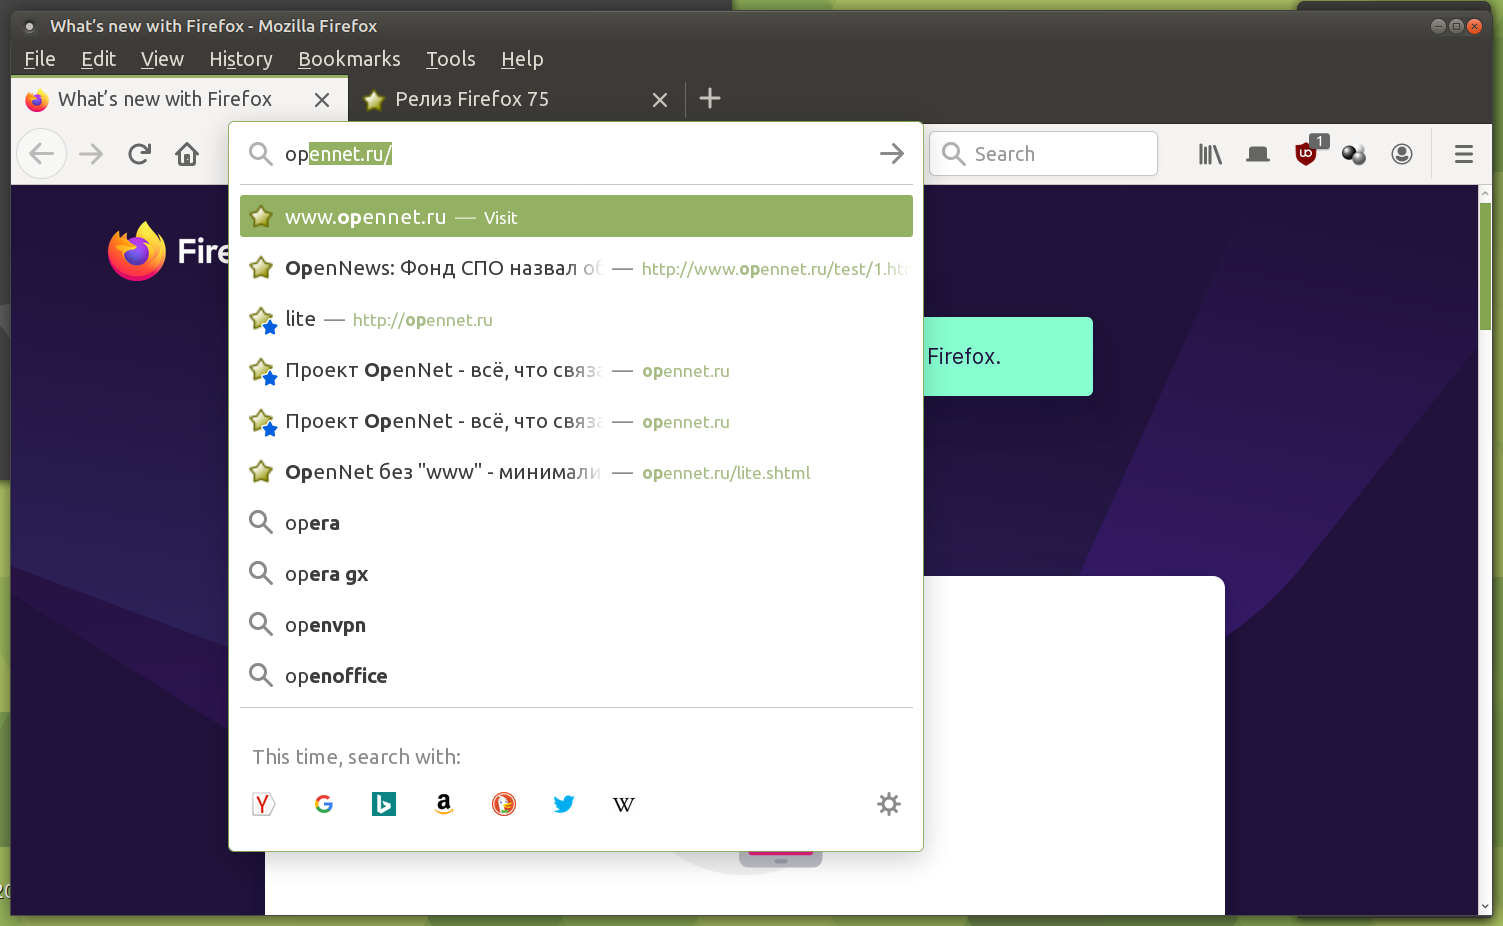Open the lite bookmark suggestion
This screenshot has height=926, width=1503.
[576, 319]
